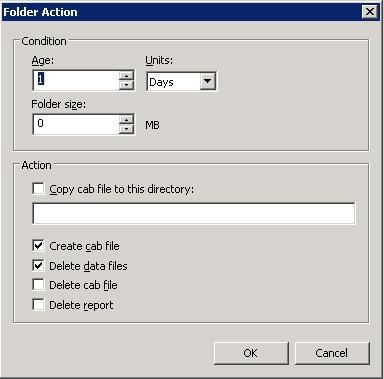Enable Copy cab file to this directory
Screen dimensions: 384x379
pyautogui.click(x=38, y=189)
